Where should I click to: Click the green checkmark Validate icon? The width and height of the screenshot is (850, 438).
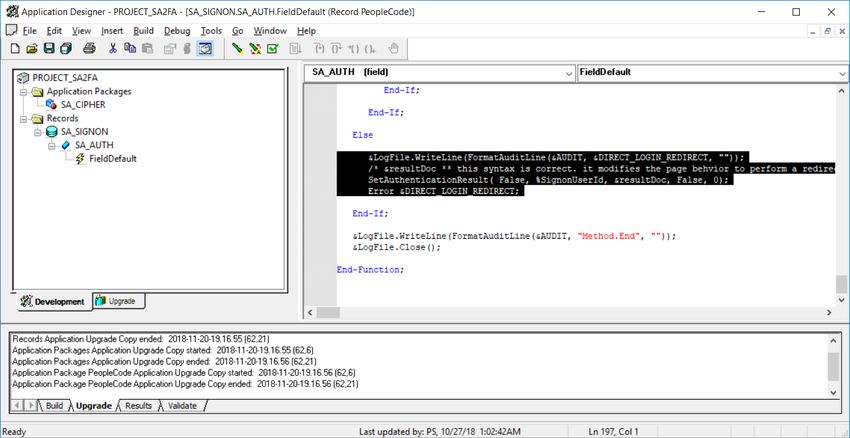(273, 49)
